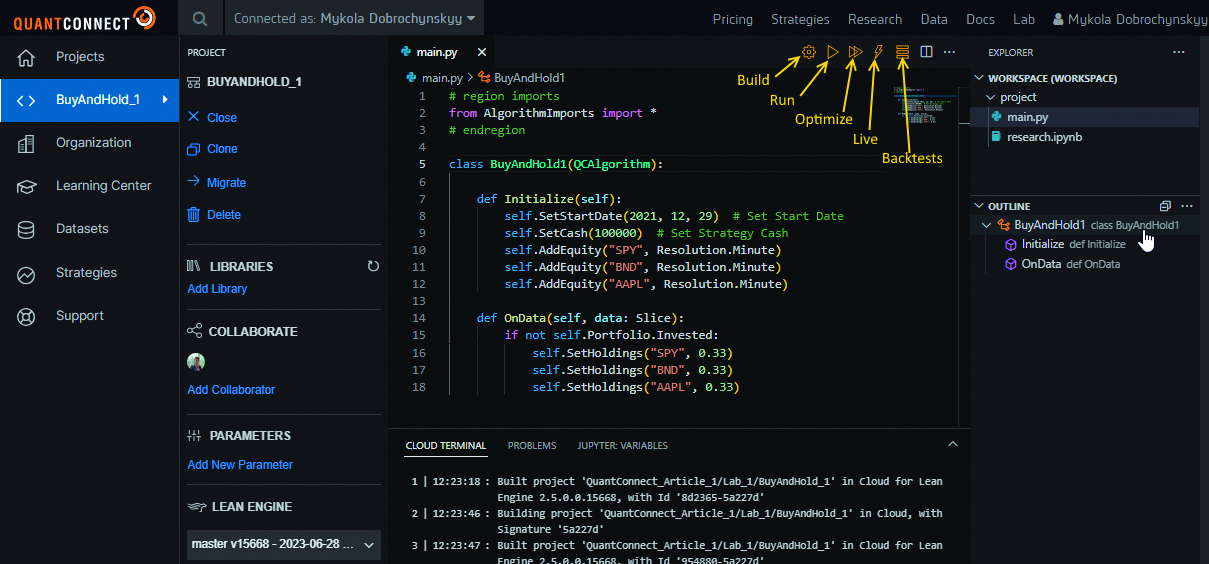Screen dimensions: 1209x564
Task: Select the Cloud Terminal tab
Action: click(446, 446)
